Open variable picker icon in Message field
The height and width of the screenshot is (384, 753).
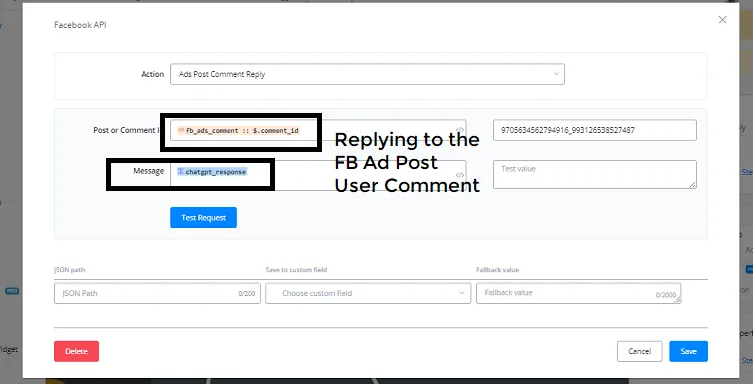460,175
